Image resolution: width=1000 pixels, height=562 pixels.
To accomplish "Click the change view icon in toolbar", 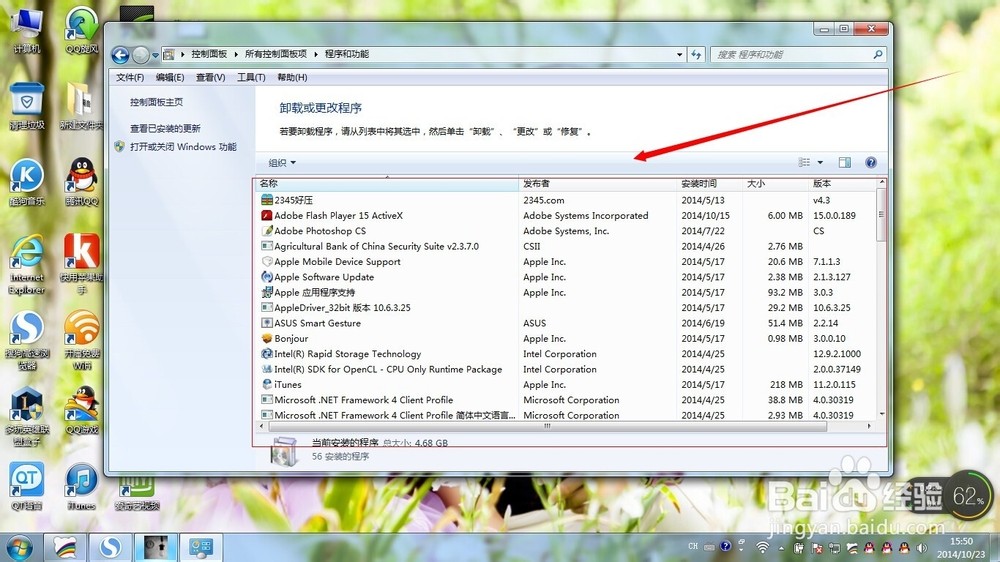I will [804, 163].
